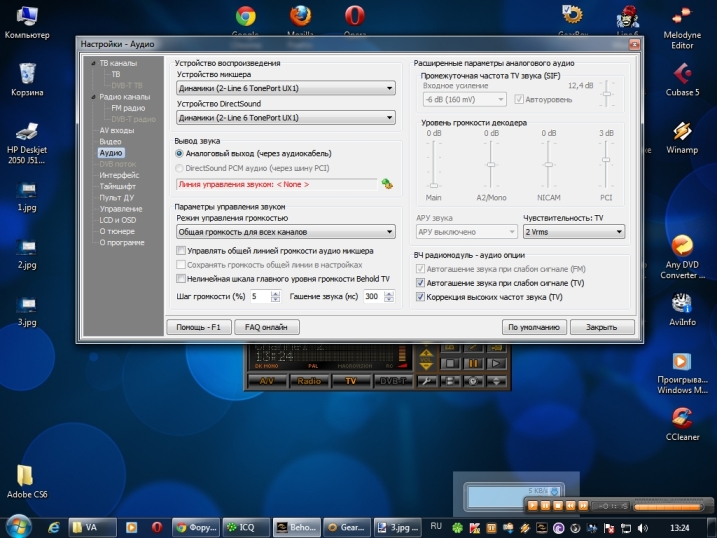
Task: Open CCleaner desktop icon
Action: (681, 421)
